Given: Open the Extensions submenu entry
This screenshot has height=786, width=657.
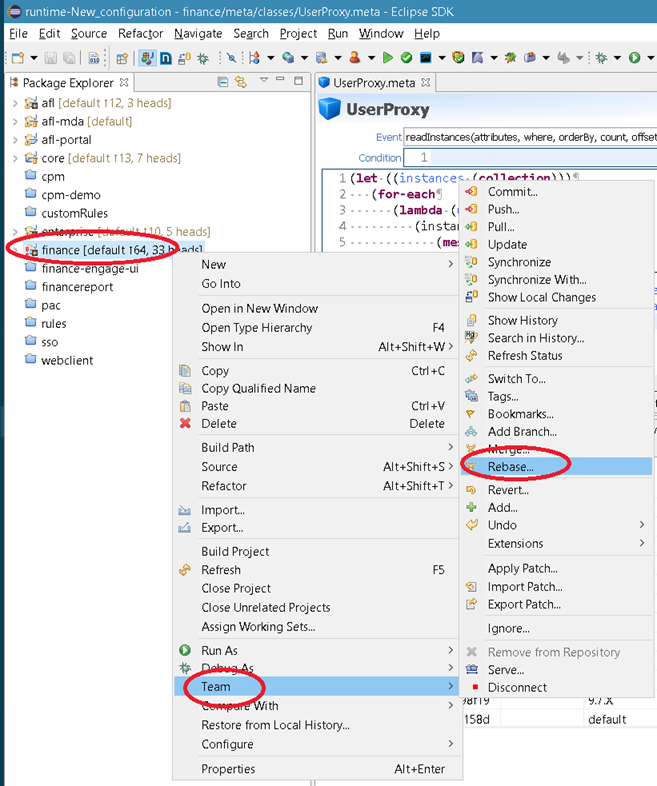Looking at the screenshot, I should [515, 543].
